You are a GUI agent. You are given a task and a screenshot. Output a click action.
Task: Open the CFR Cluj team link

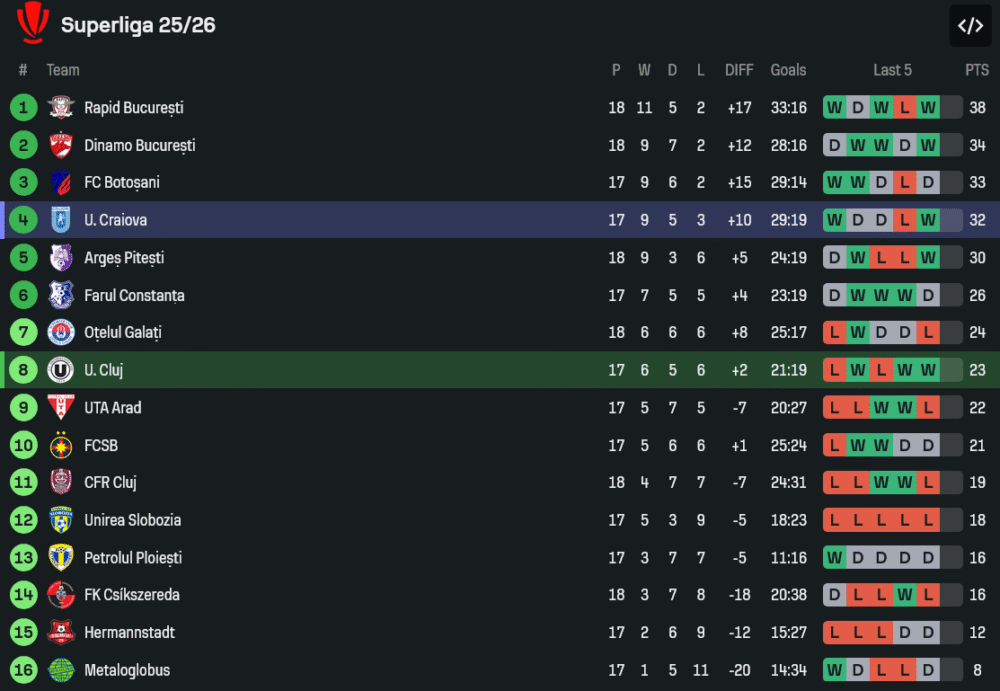click(x=110, y=482)
